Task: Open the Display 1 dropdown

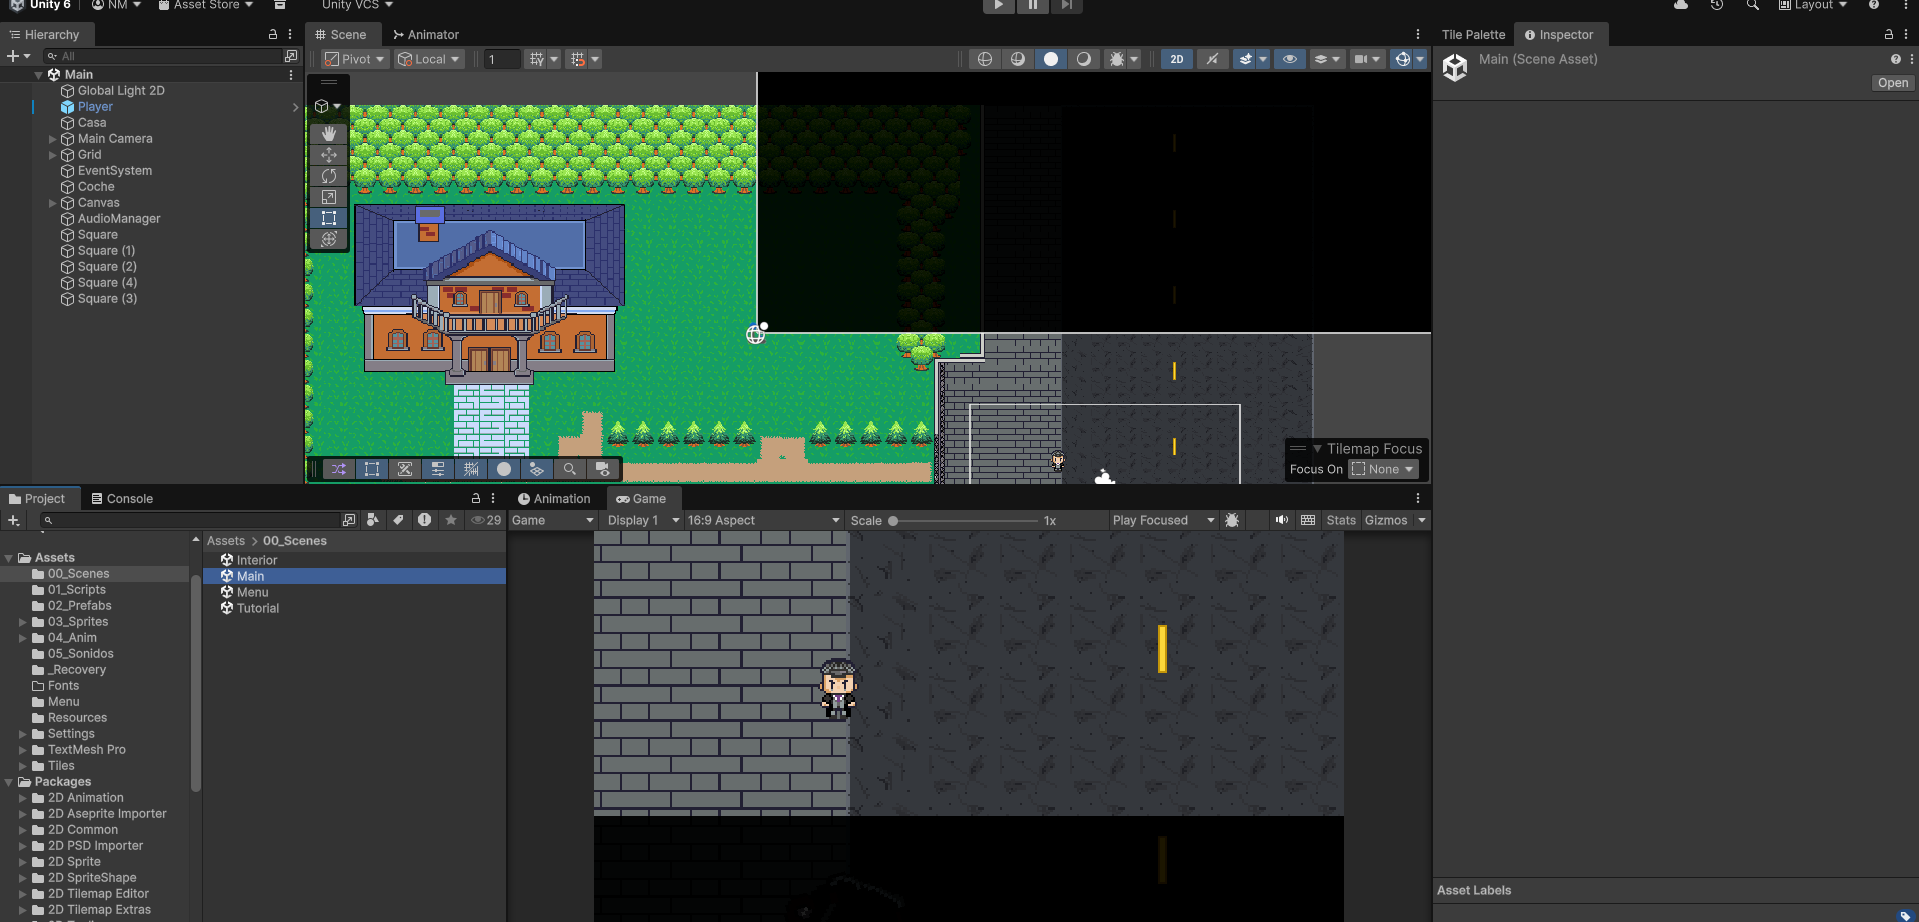Action: (643, 520)
